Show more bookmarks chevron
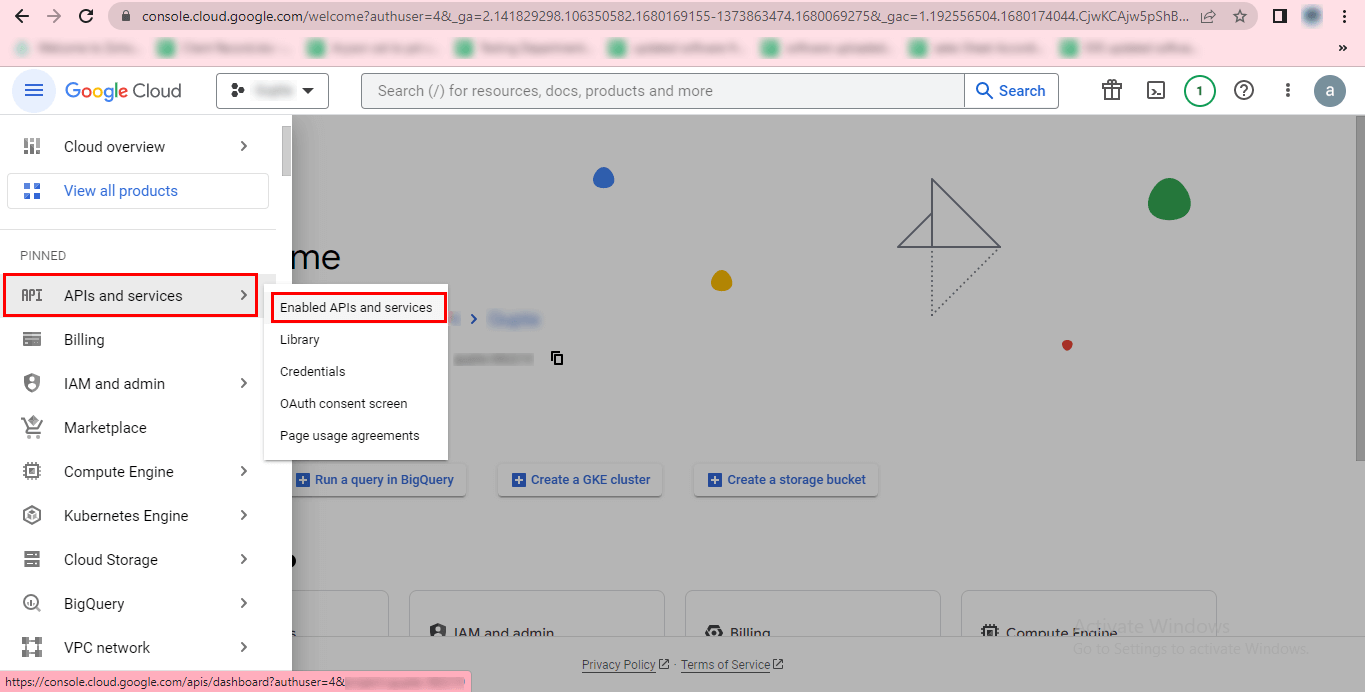Screen dimensions: 1365x692 1342,47
